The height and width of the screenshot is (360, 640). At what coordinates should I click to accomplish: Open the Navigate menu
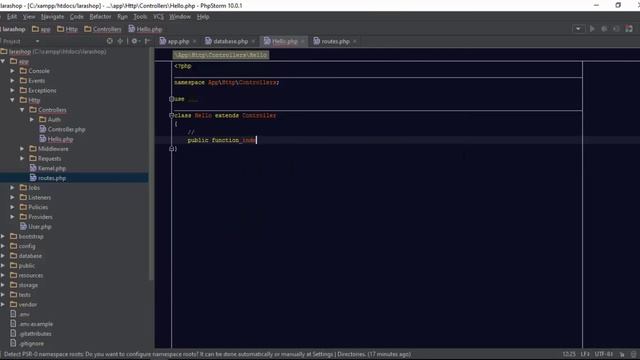pyautogui.click(x=52, y=17)
